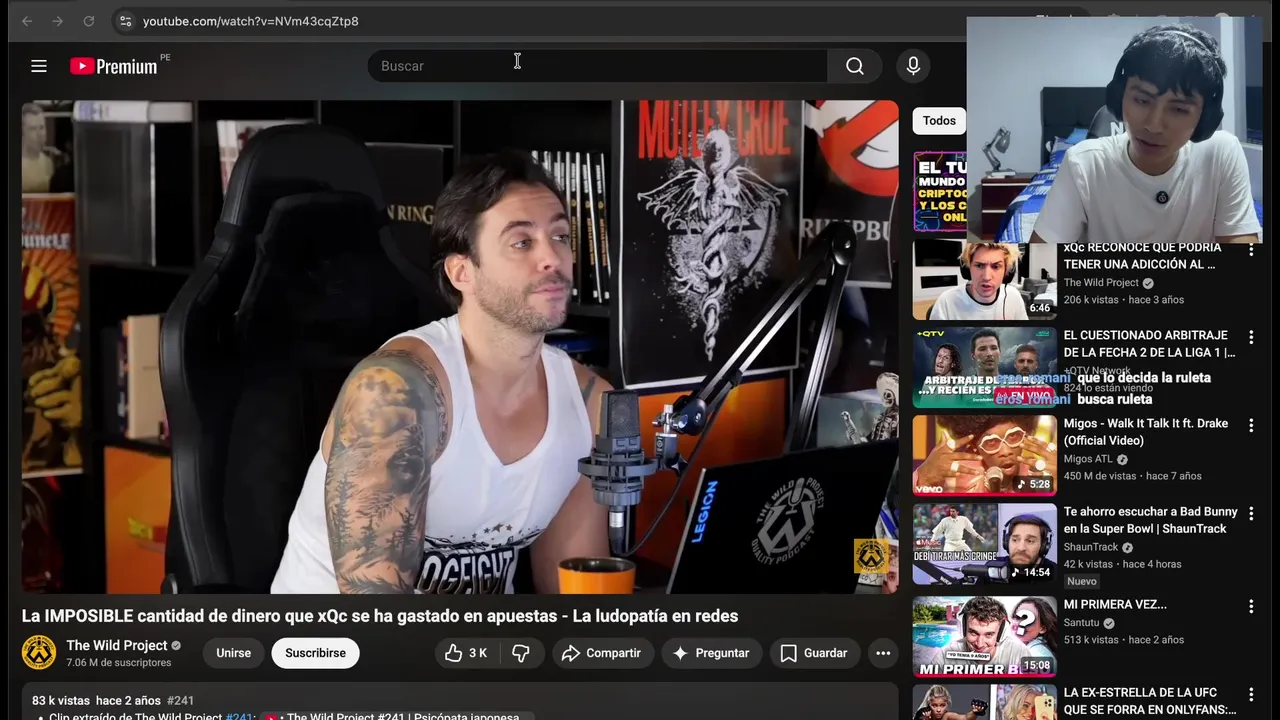This screenshot has width=1280, height=720.
Task: Select the Todos filter chip
Action: click(939, 121)
